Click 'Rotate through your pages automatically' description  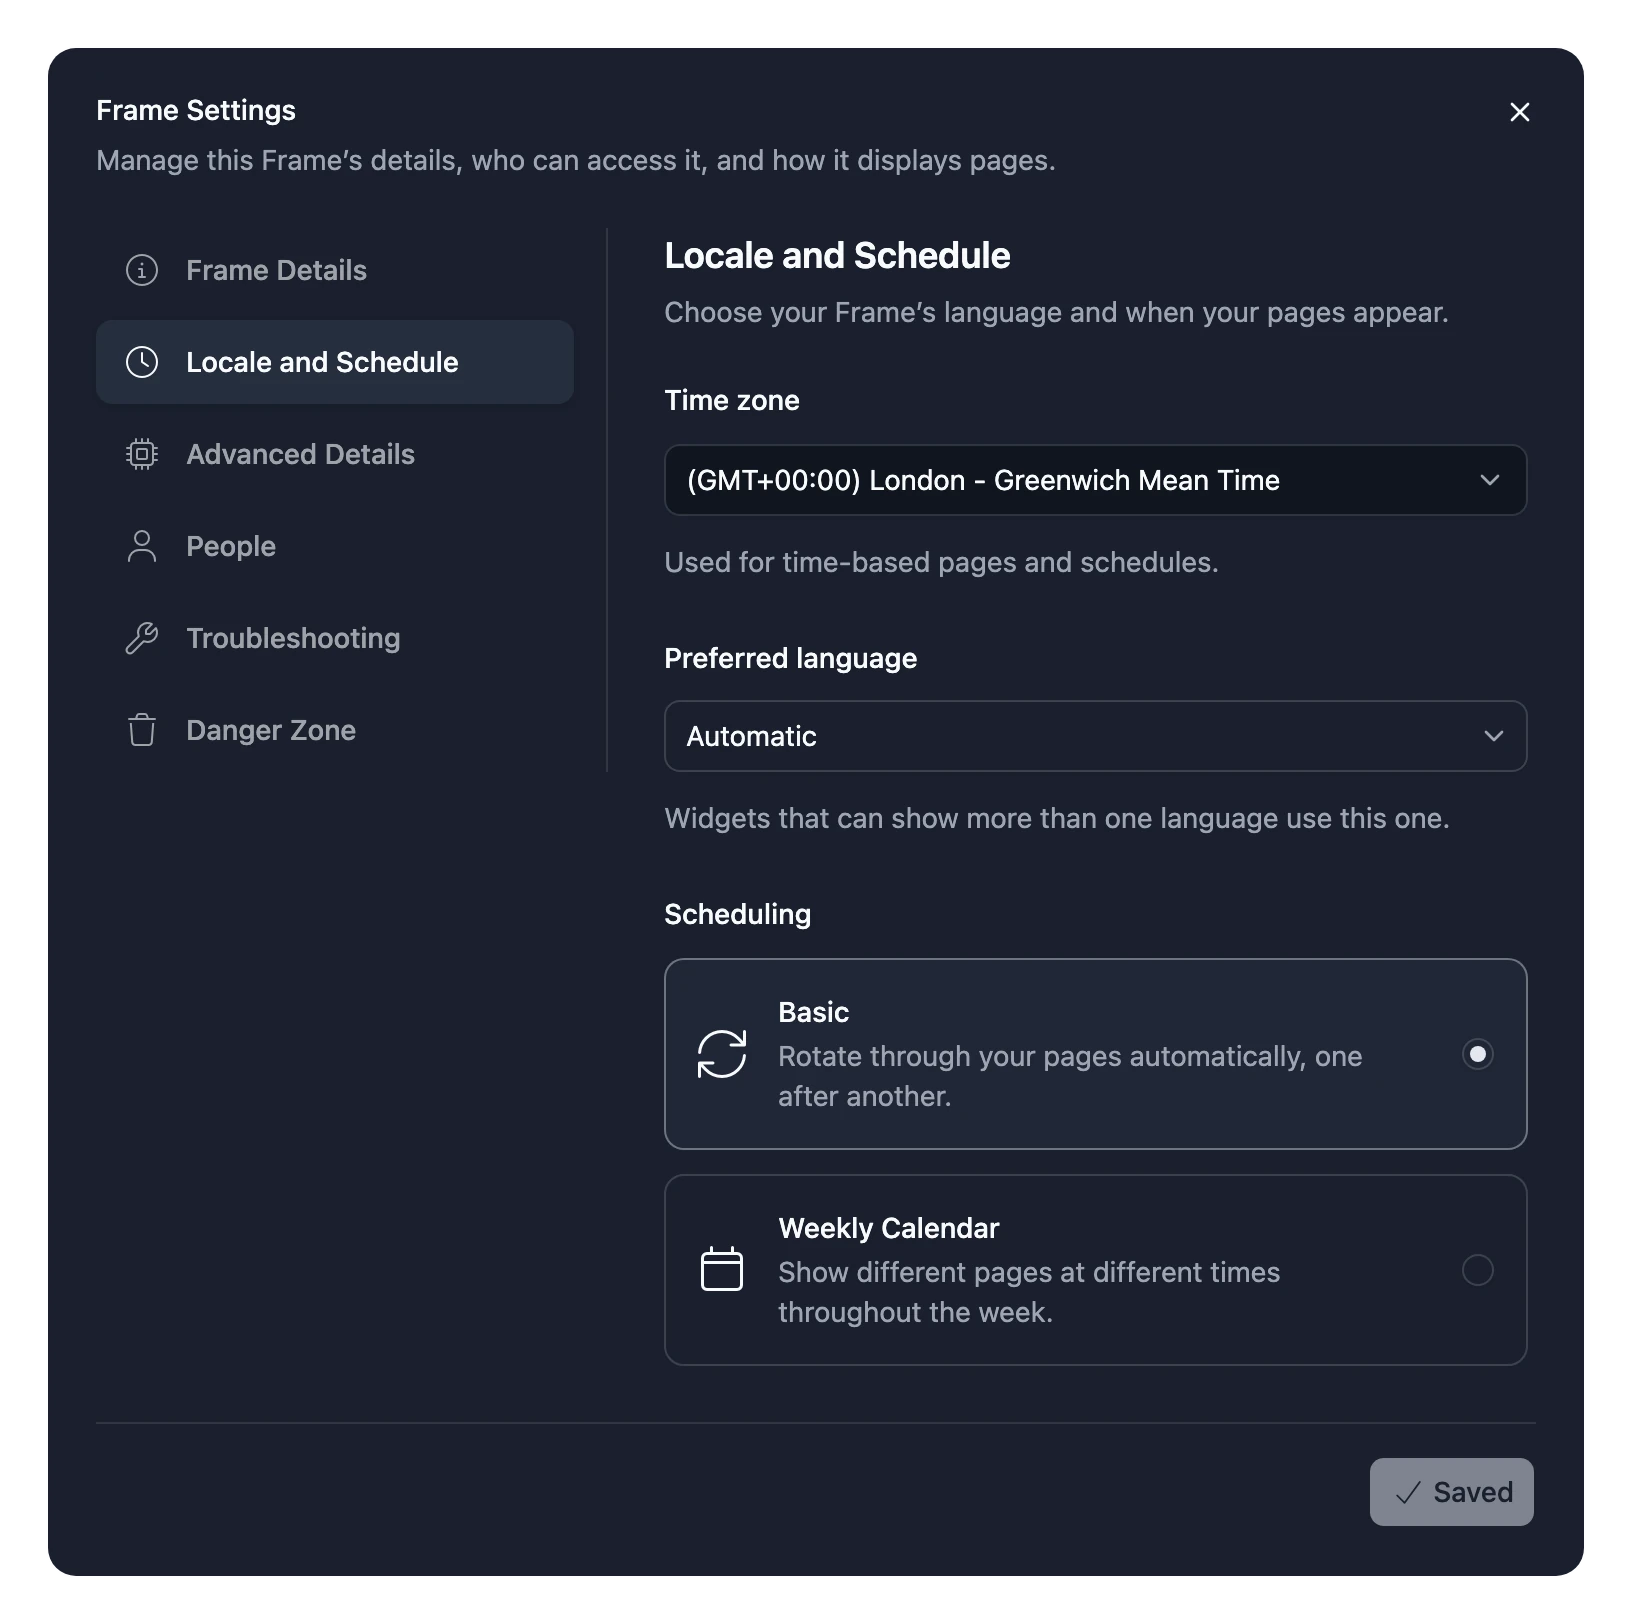(1071, 1076)
